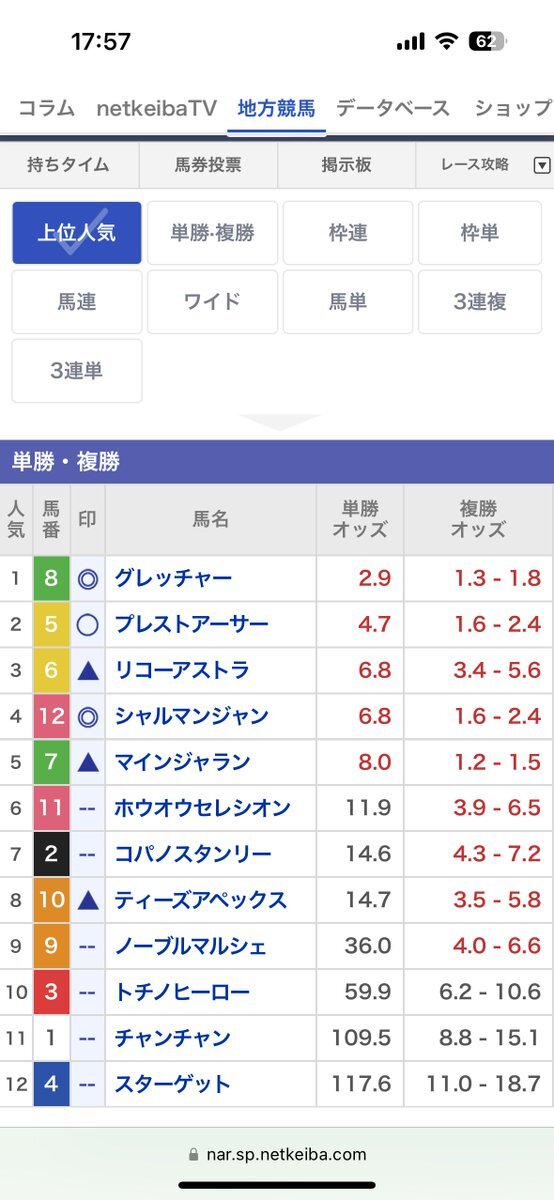
Task: Expand the race menu dropdown arrow
Action: (542, 166)
